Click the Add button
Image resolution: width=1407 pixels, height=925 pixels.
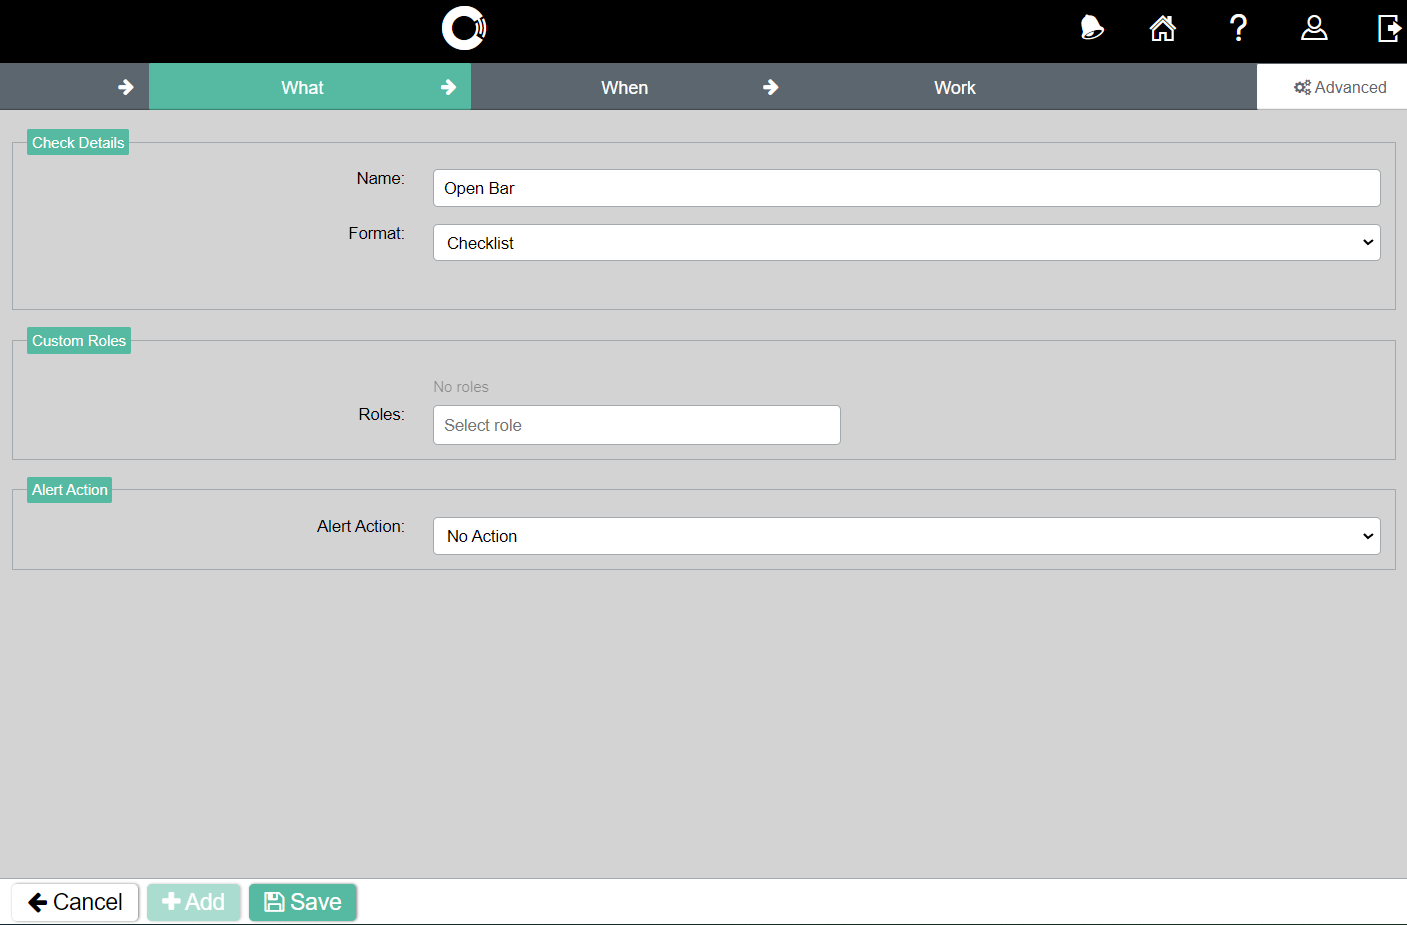(x=194, y=902)
